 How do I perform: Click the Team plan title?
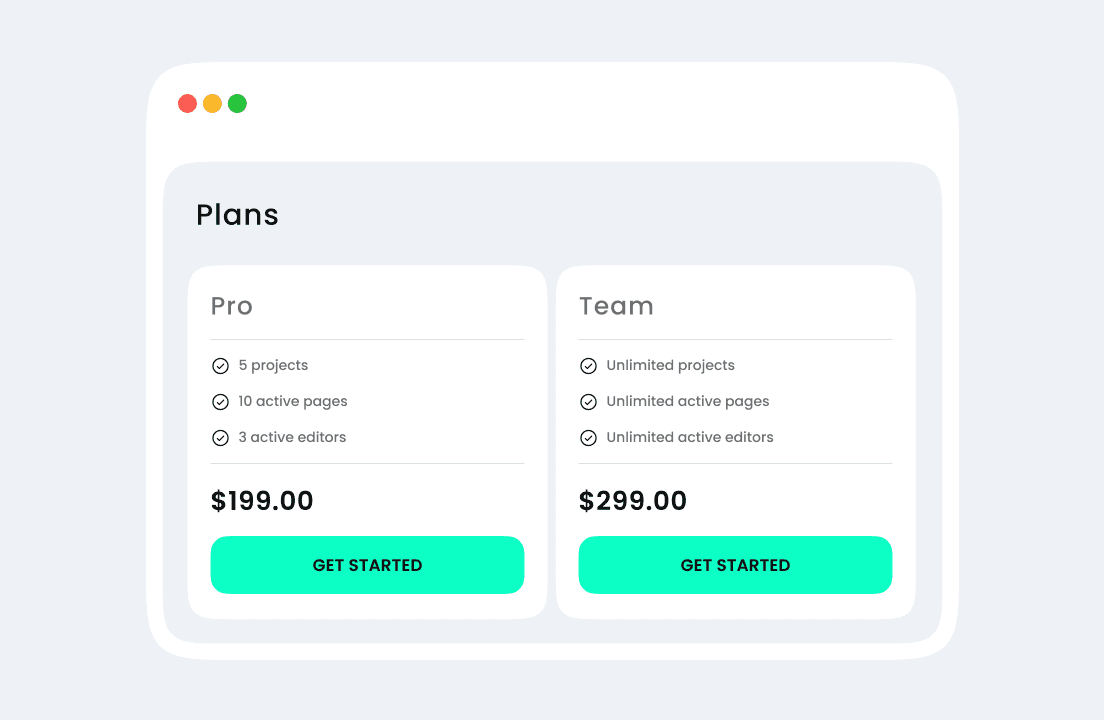616,306
